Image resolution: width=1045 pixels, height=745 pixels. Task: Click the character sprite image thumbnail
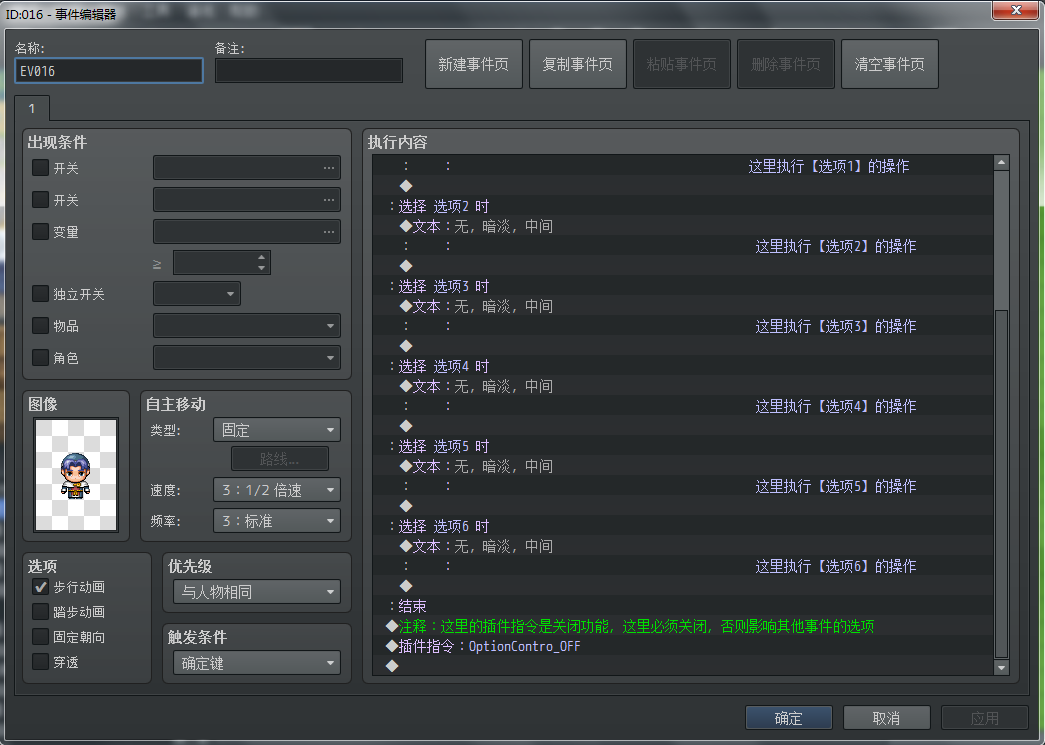click(76, 474)
